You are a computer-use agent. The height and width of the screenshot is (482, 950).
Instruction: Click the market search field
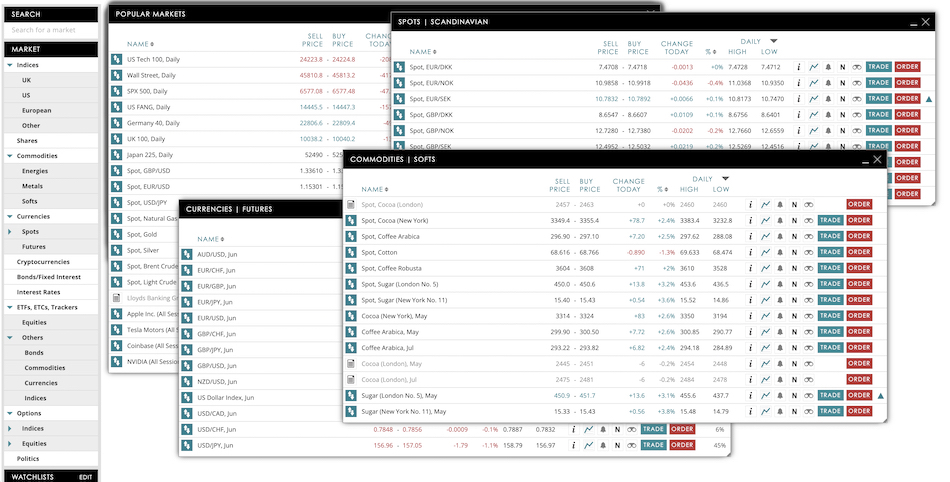49,30
